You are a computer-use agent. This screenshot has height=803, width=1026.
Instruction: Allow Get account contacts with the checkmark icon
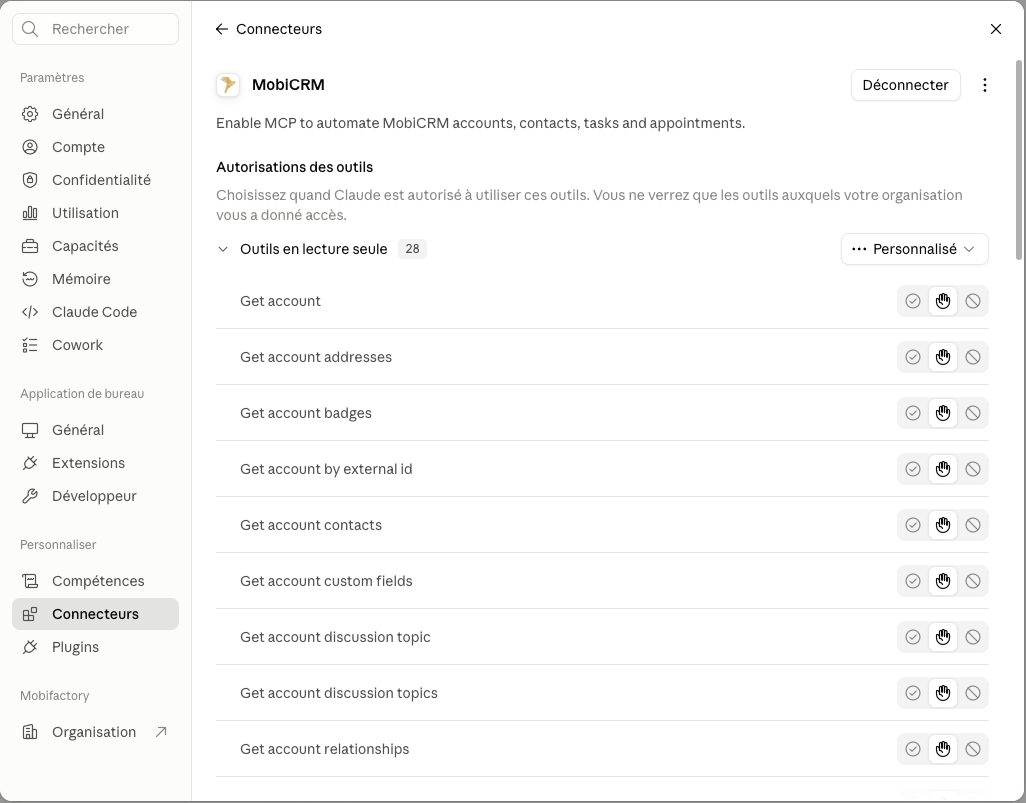(x=913, y=525)
